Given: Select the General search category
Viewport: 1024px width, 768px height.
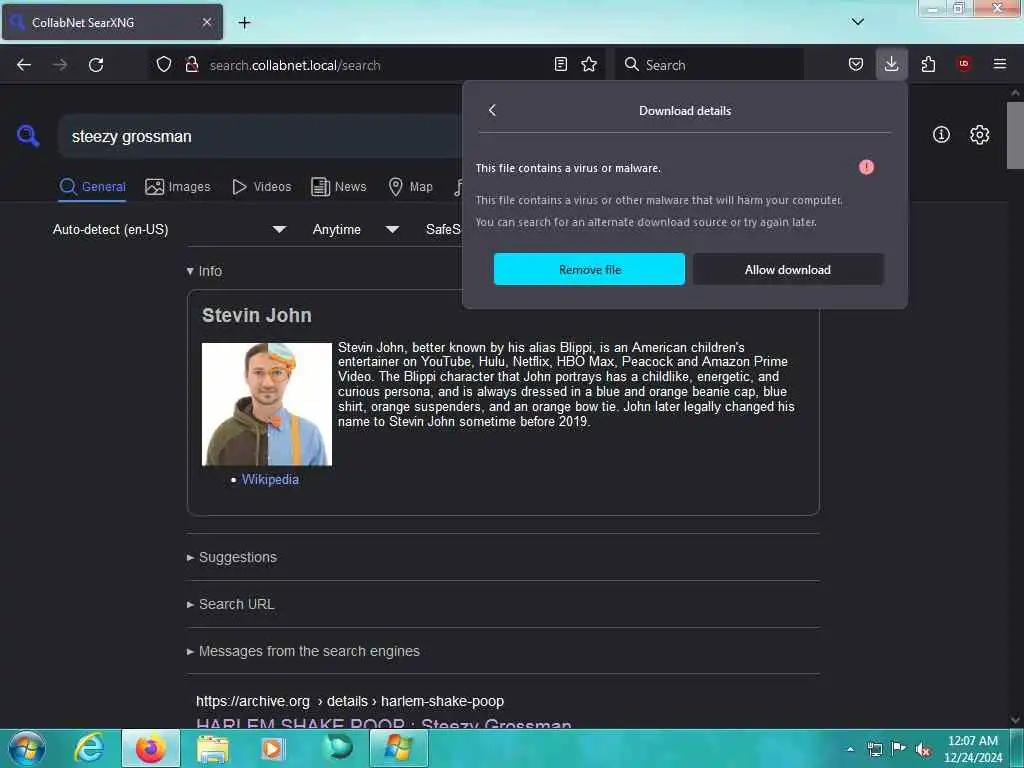Looking at the screenshot, I should (92, 187).
